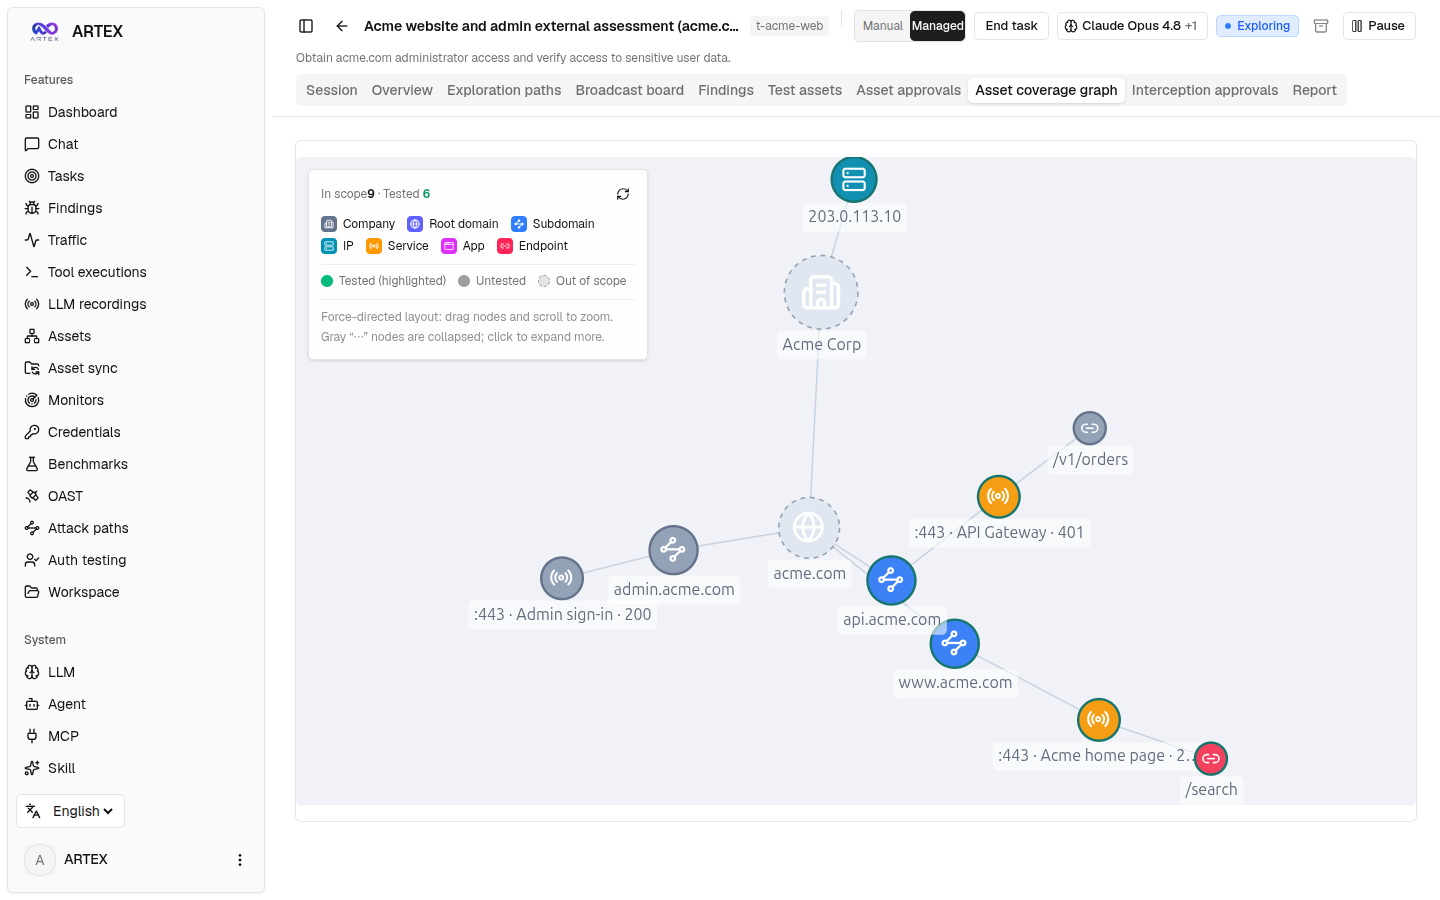This screenshot has width=1440, height=900.
Task: Click the Acme home page service node
Action: point(1099,719)
